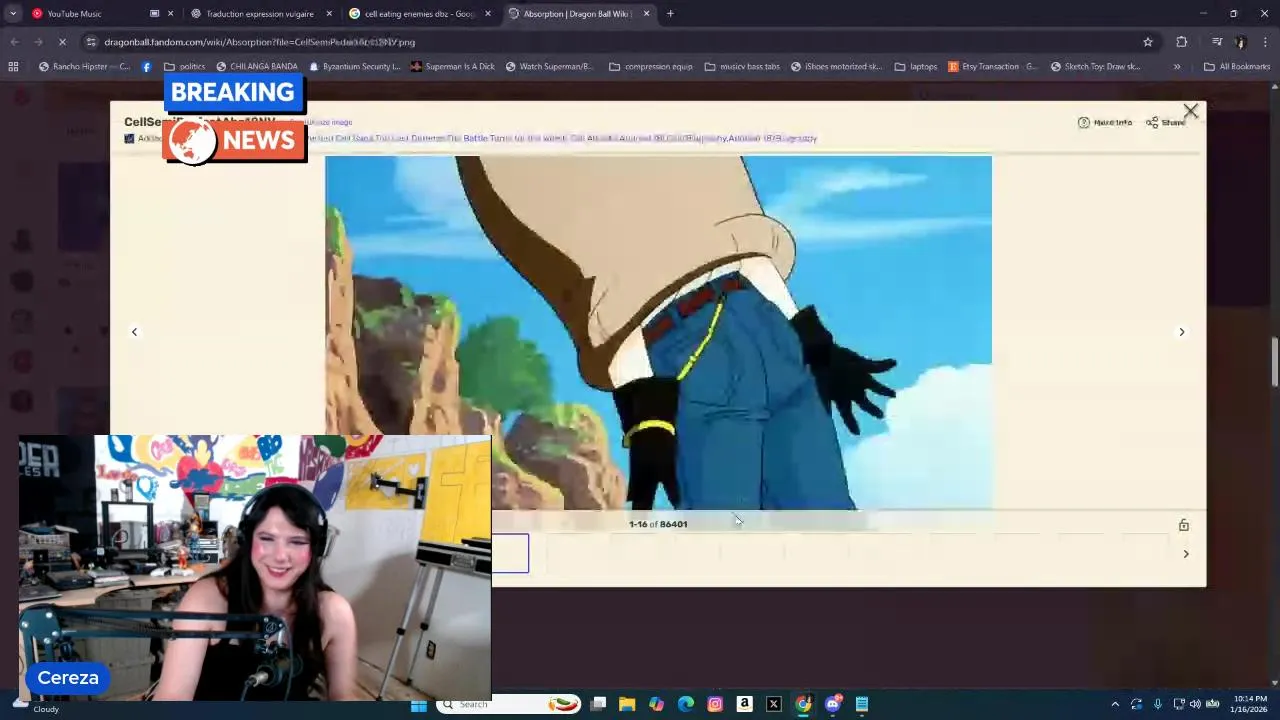This screenshot has width=1280, height=720.
Task: Open the Etsy Transaction bookmark
Action: [992, 67]
